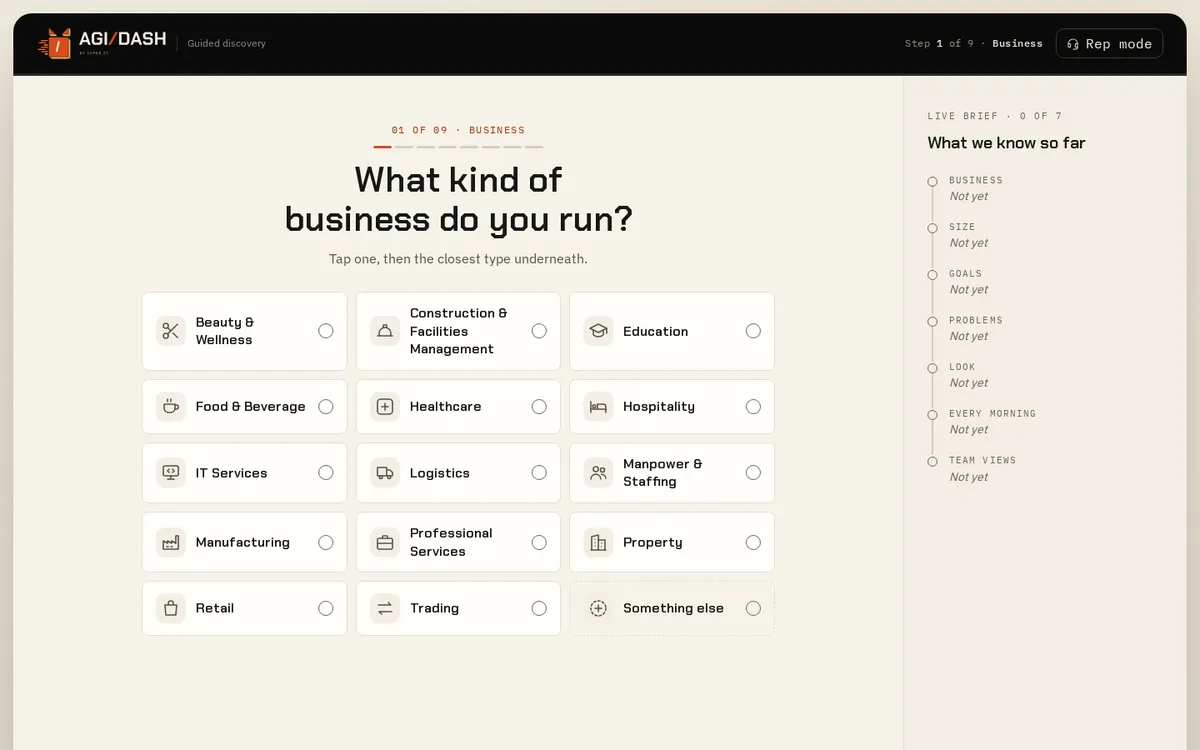
Task: Click 'Tap one, then the closest type underneath.'
Action: (x=458, y=259)
